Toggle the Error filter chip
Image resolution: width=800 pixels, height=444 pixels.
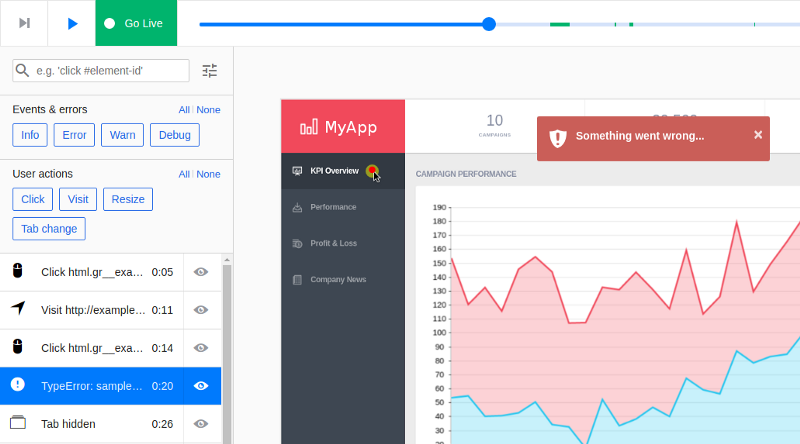[x=74, y=135]
